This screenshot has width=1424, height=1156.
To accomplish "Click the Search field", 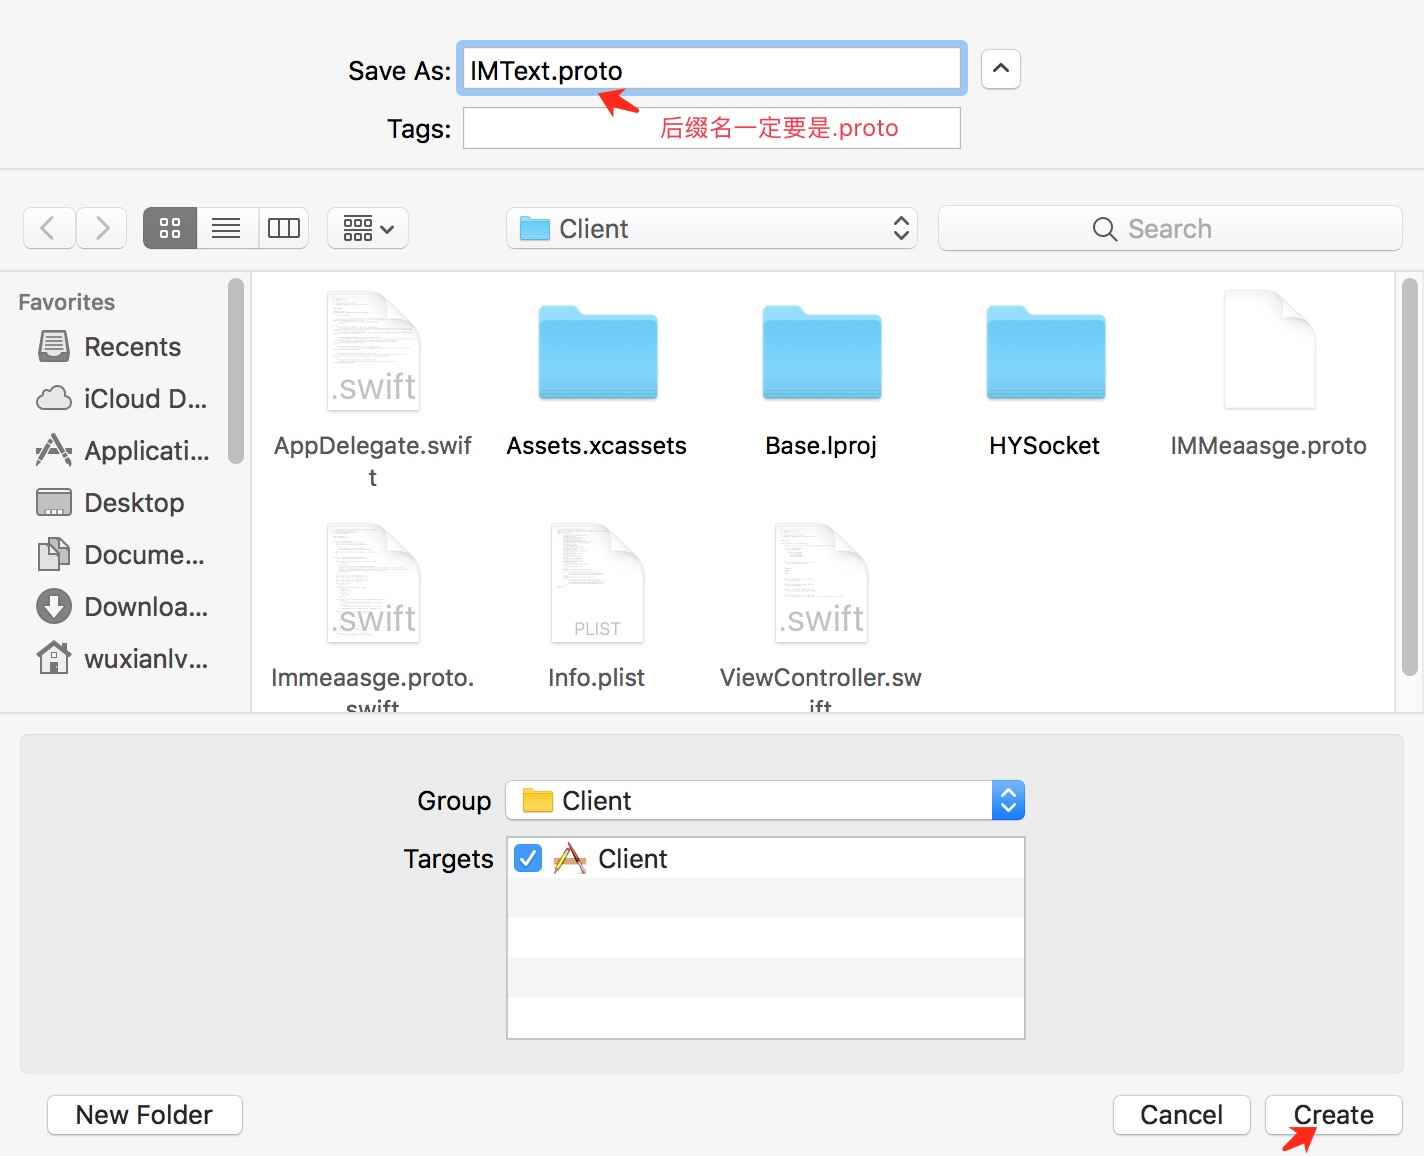I will coord(1170,228).
